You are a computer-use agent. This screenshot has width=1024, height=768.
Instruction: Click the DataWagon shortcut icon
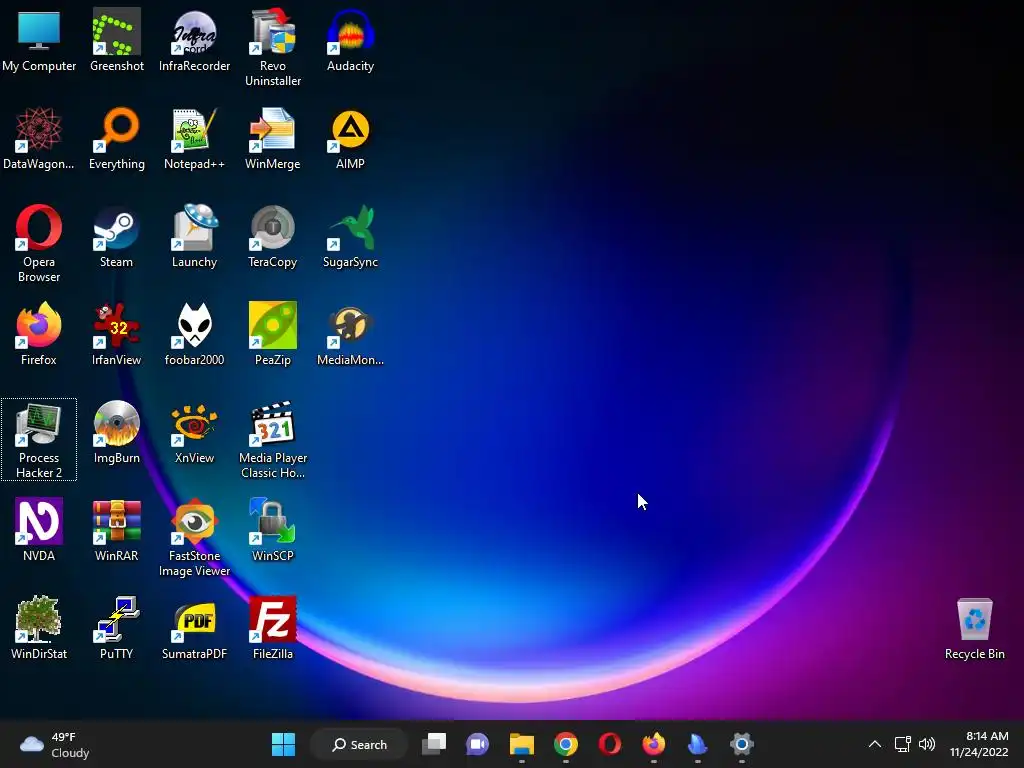(x=39, y=139)
